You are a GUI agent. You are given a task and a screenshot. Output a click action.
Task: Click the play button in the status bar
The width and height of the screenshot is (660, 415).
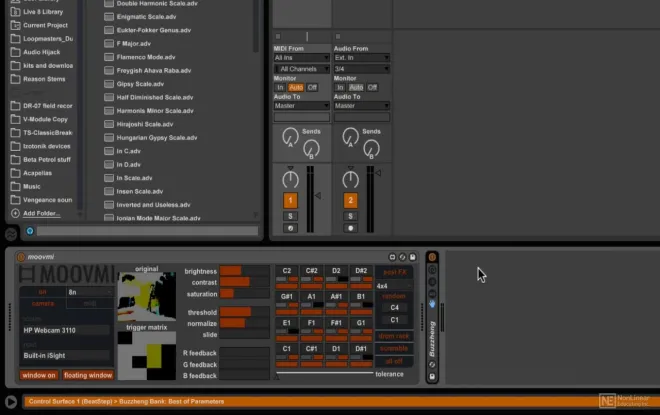pos(11,402)
